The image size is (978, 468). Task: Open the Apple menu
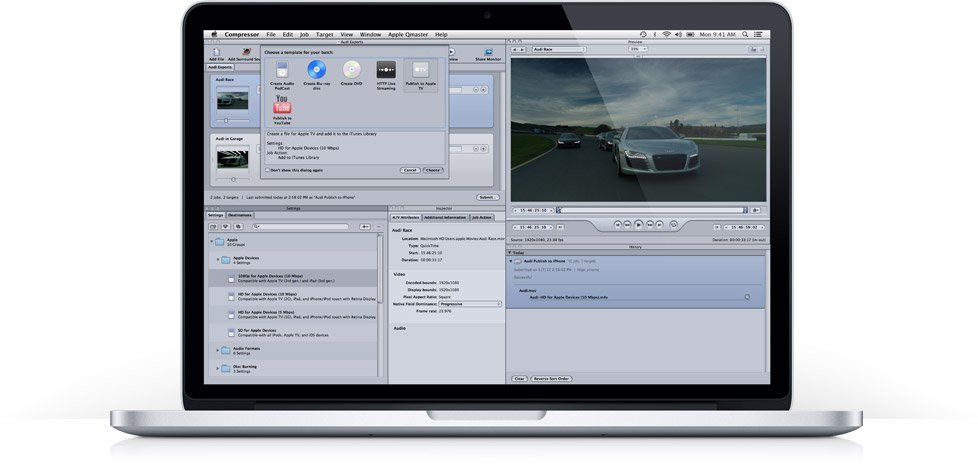click(x=215, y=34)
